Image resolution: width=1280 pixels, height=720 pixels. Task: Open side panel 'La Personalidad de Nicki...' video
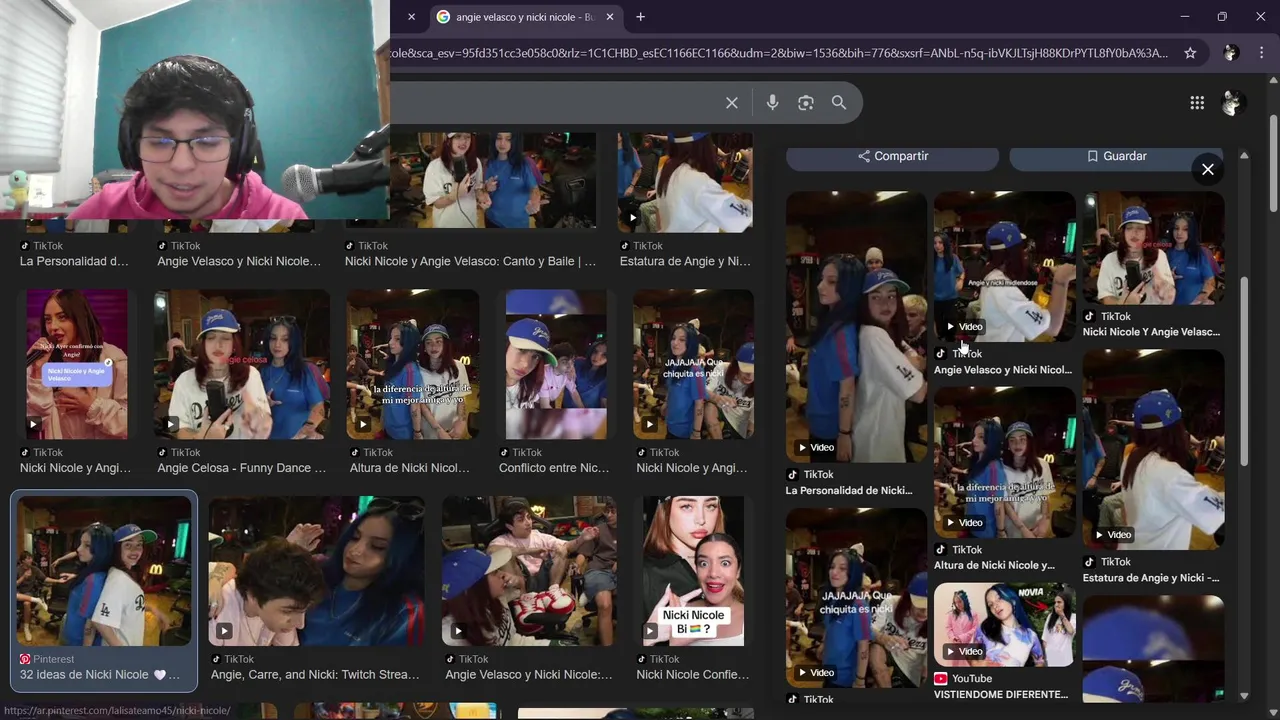pyautogui.click(x=856, y=327)
